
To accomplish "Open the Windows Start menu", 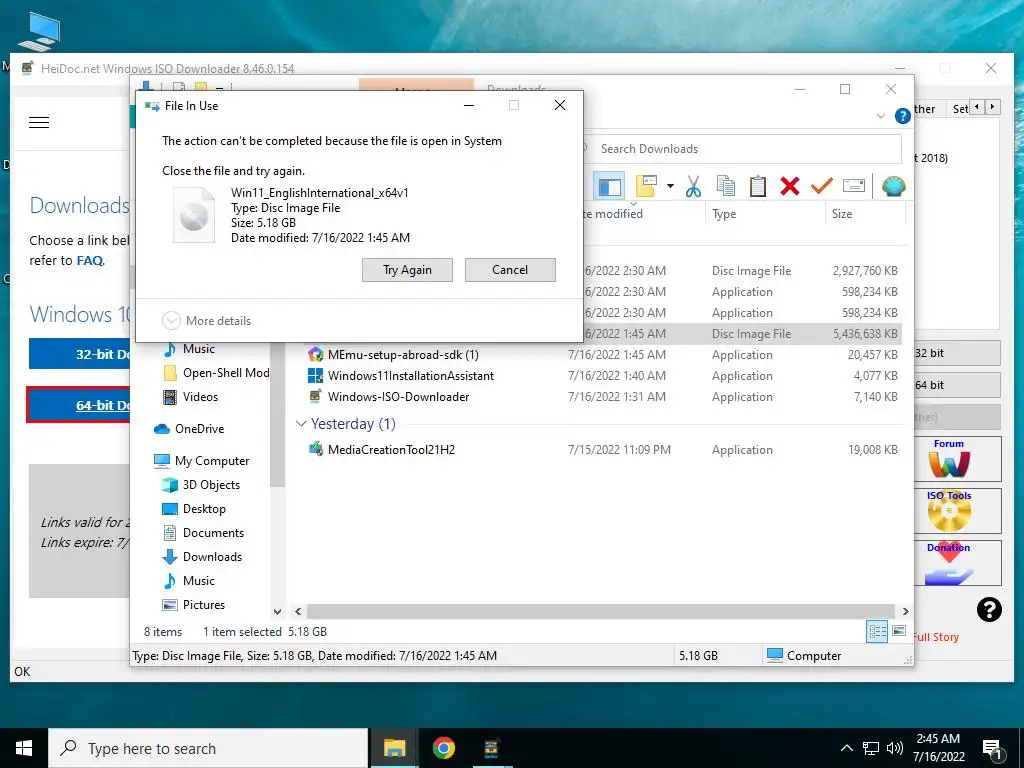I will [x=24, y=748].
